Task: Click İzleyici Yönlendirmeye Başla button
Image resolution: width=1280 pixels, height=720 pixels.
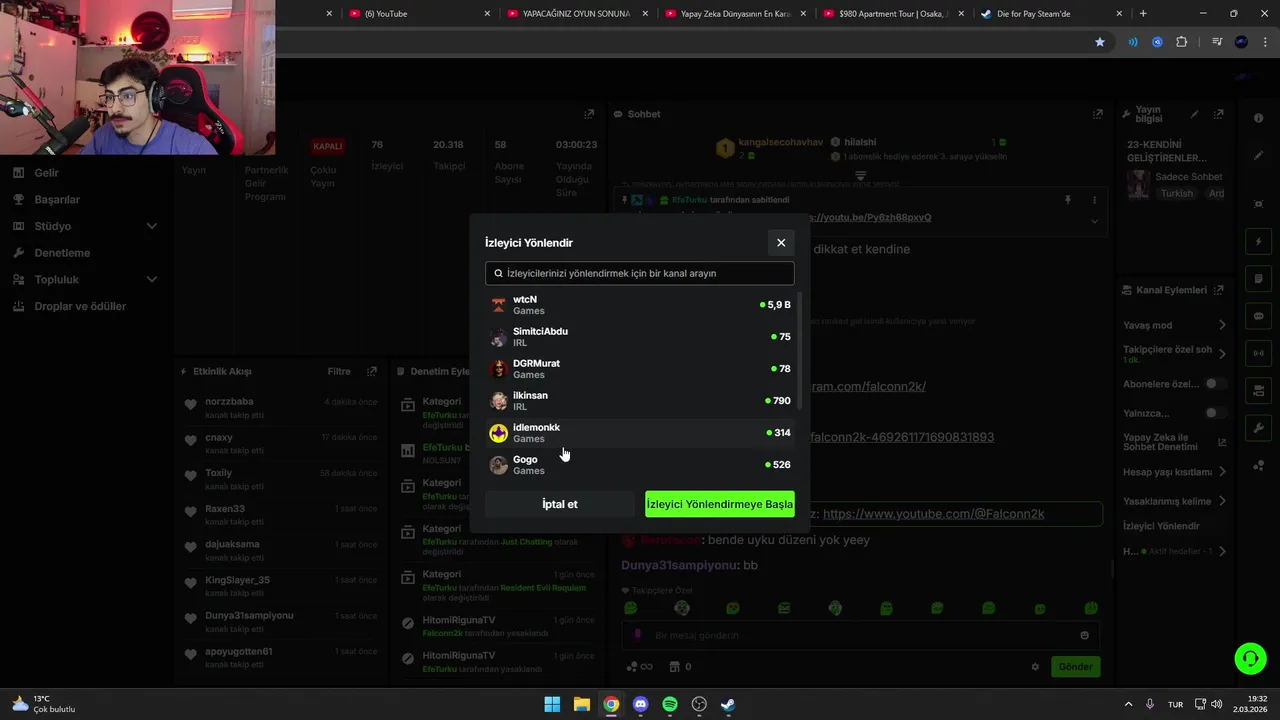Action: tap(720, 504)
